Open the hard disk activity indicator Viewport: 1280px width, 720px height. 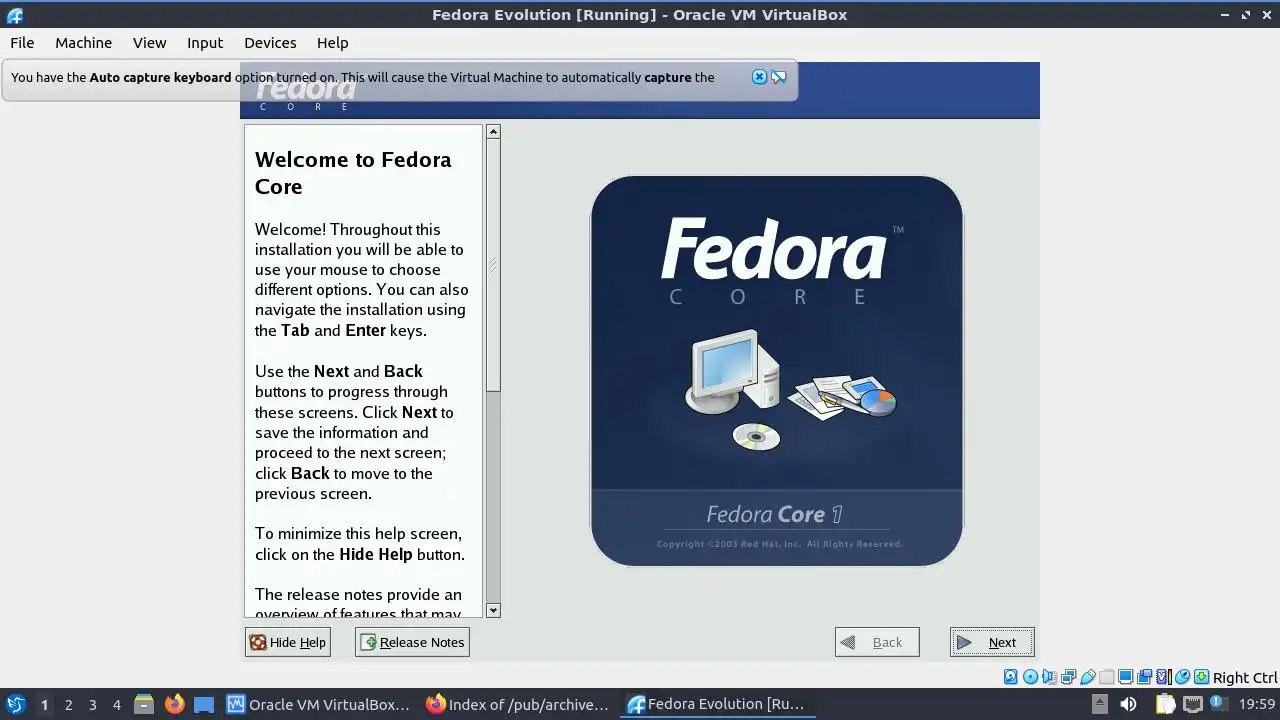[x=1010, y=677]
